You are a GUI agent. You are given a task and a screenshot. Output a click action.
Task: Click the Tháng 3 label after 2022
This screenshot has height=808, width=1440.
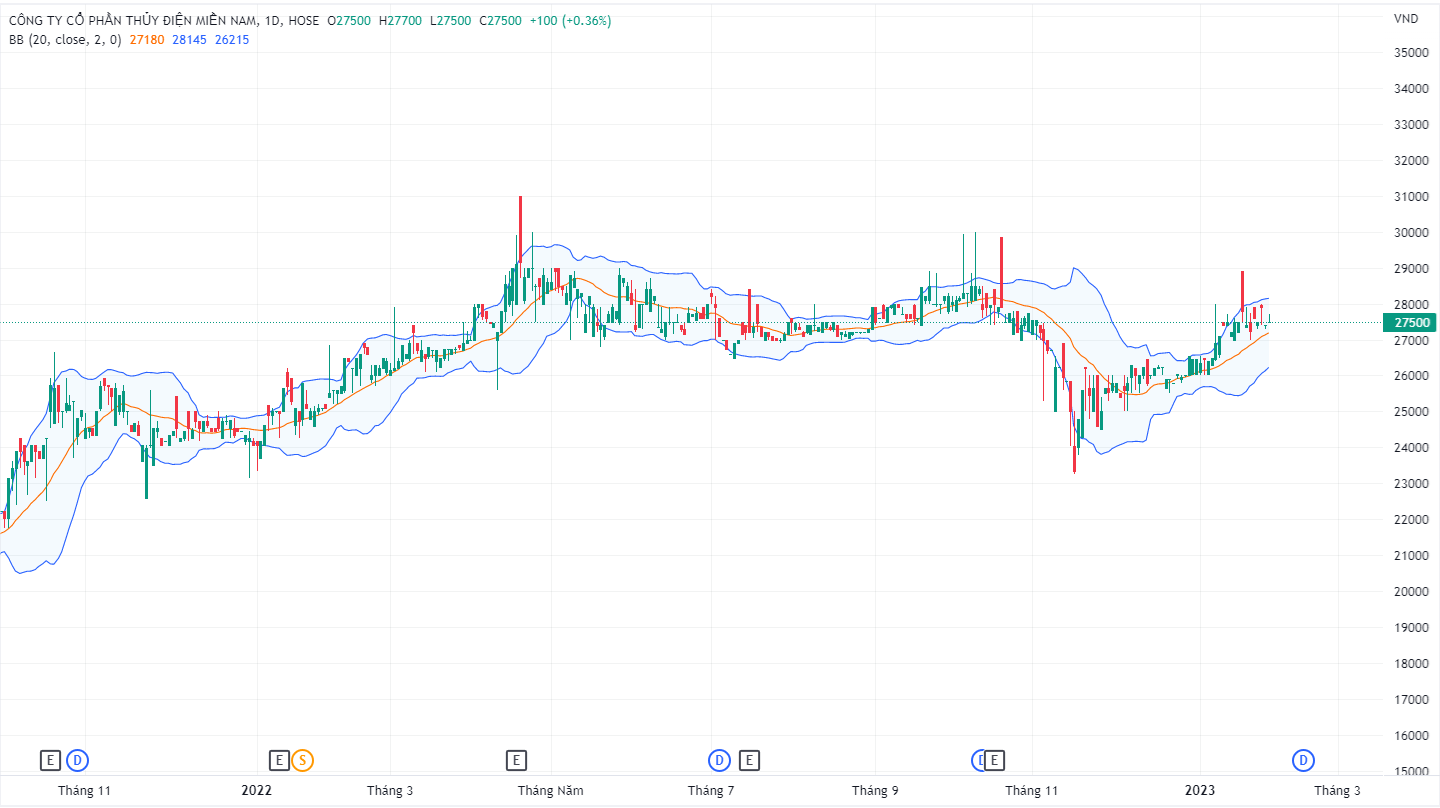(x=390, y=791)
